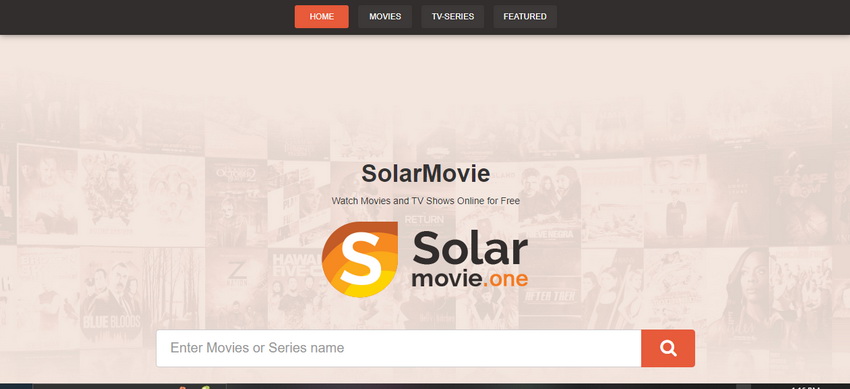The width and height of the screenshot is (850, 389).
Task: Click the system clock in taskbar tray
Action: click(x=805, y=387)
